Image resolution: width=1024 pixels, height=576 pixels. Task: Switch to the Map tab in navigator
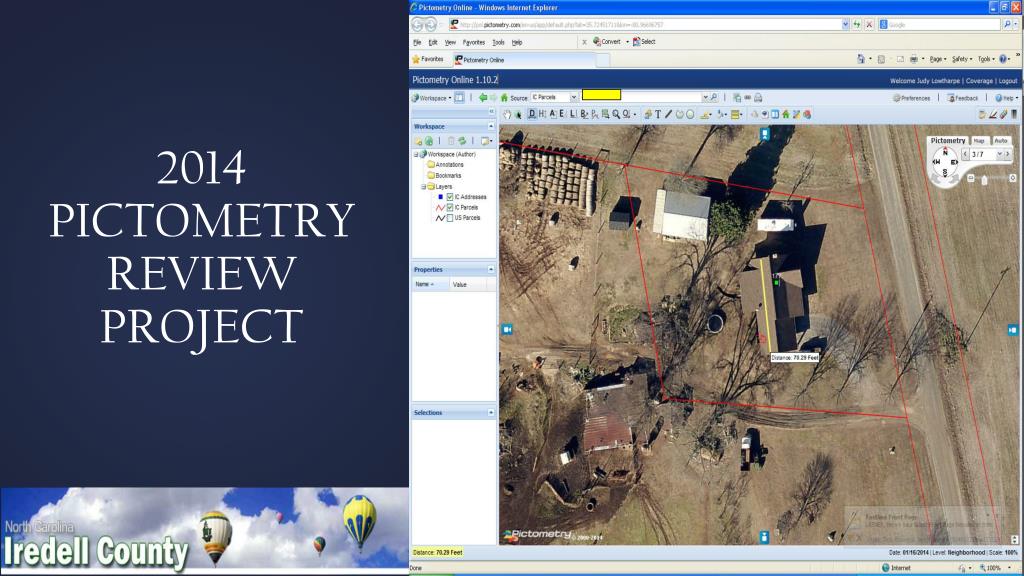980,140
